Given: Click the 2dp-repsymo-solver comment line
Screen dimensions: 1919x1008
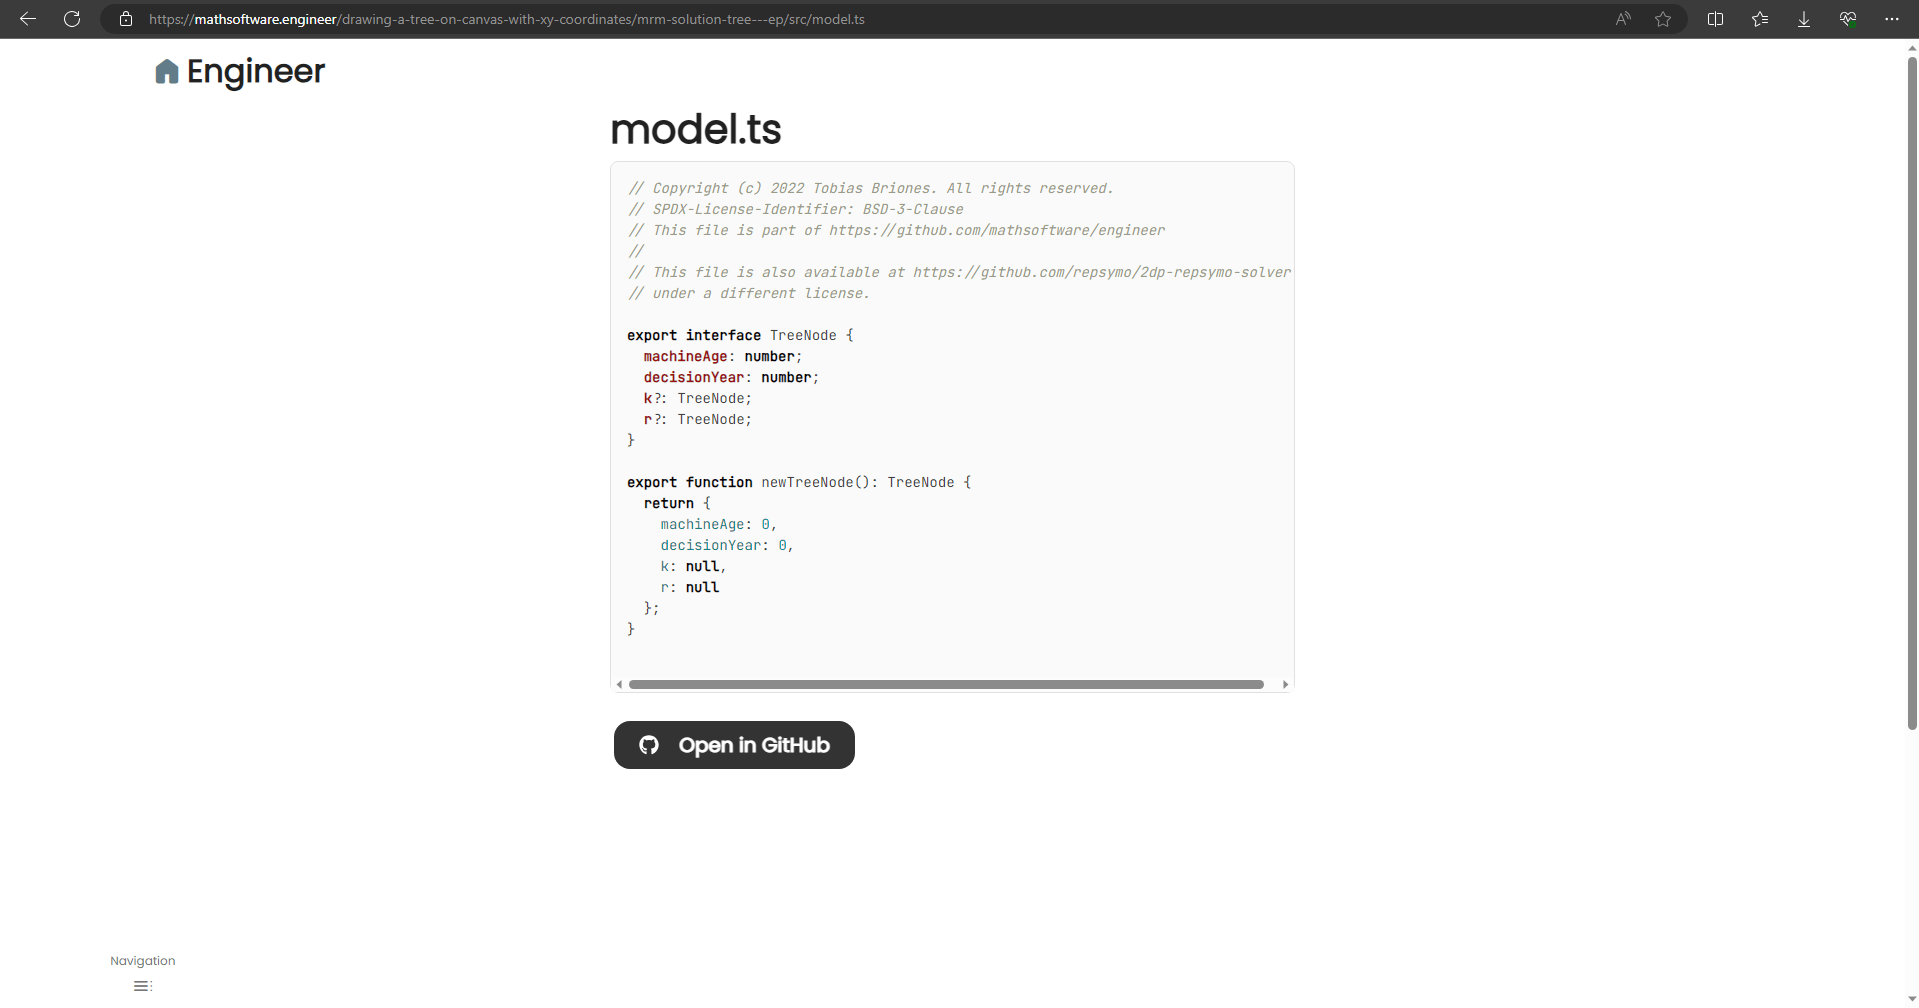Looking at the screenshot, I should point(959,272).
